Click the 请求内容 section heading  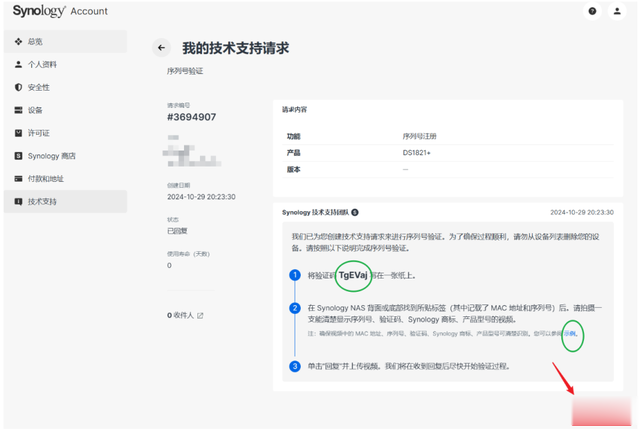tap(294, 109)
